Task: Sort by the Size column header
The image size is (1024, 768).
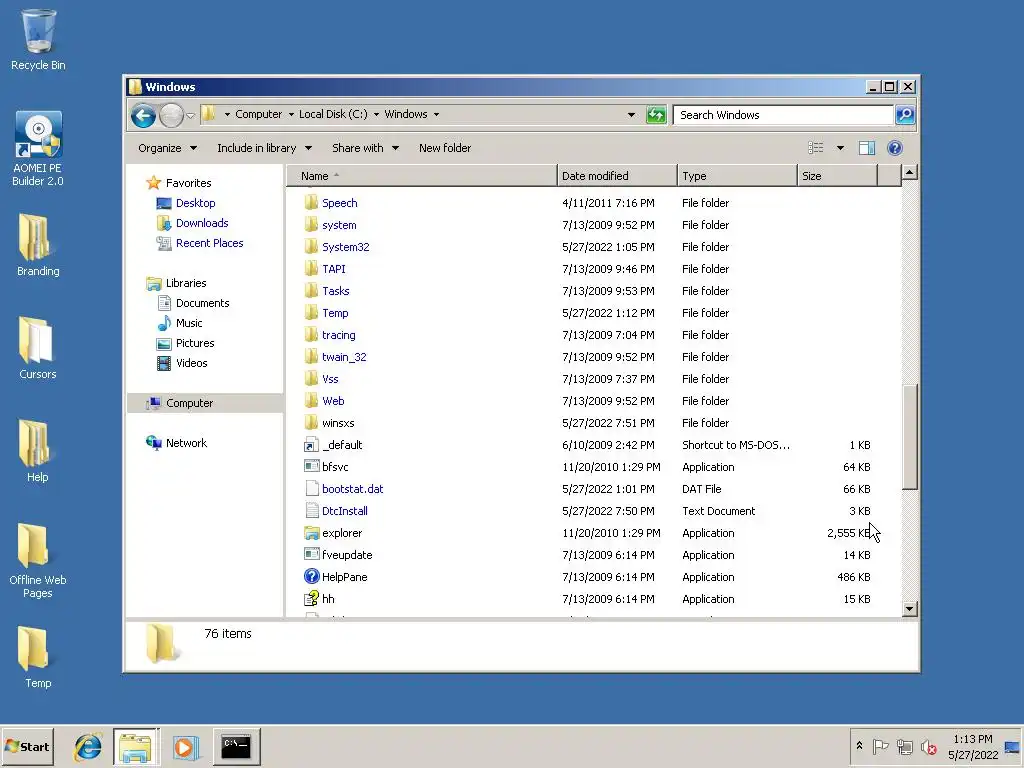Action: click(837, 176)
